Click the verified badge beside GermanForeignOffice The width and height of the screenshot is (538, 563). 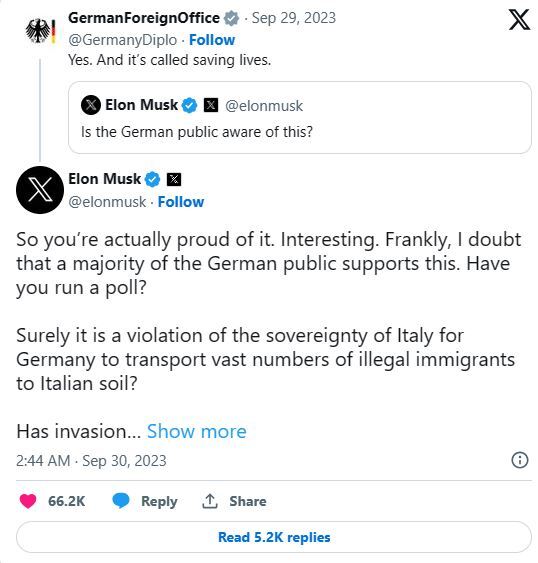(x=231, y=18)
